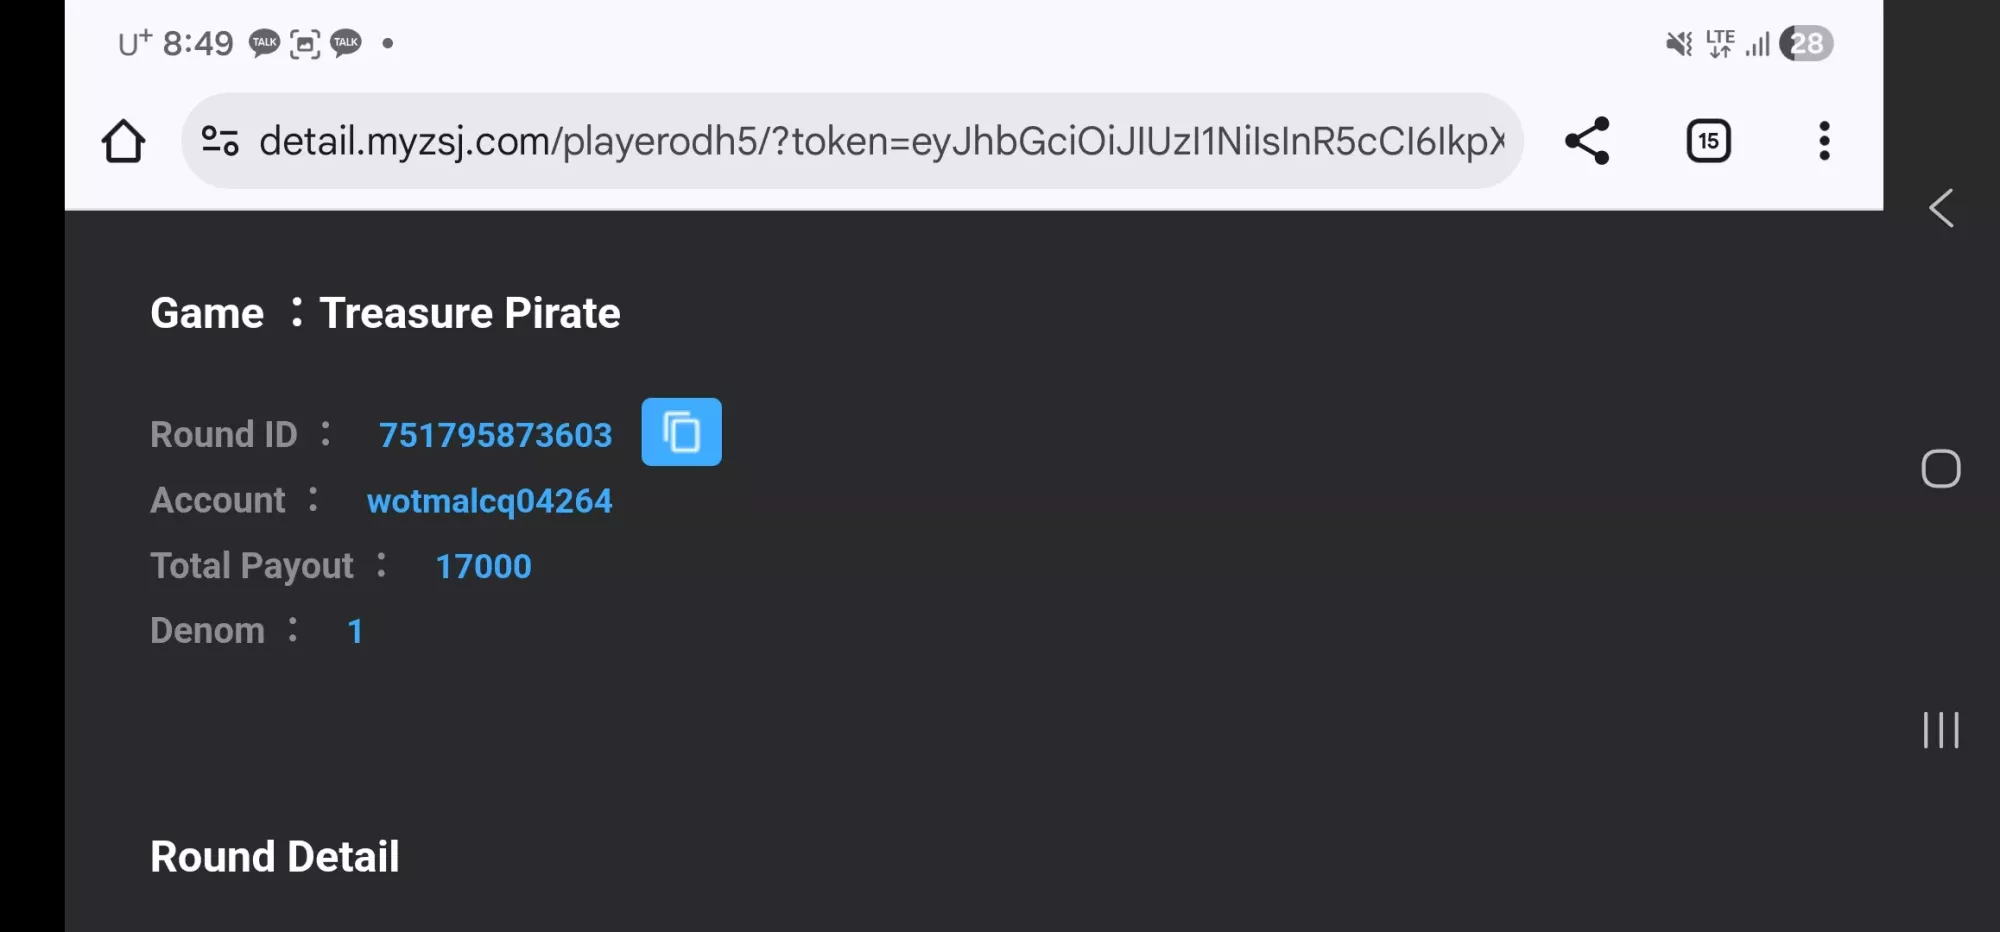
Task: Tap the browser home icon
Action: pos(123,141)
